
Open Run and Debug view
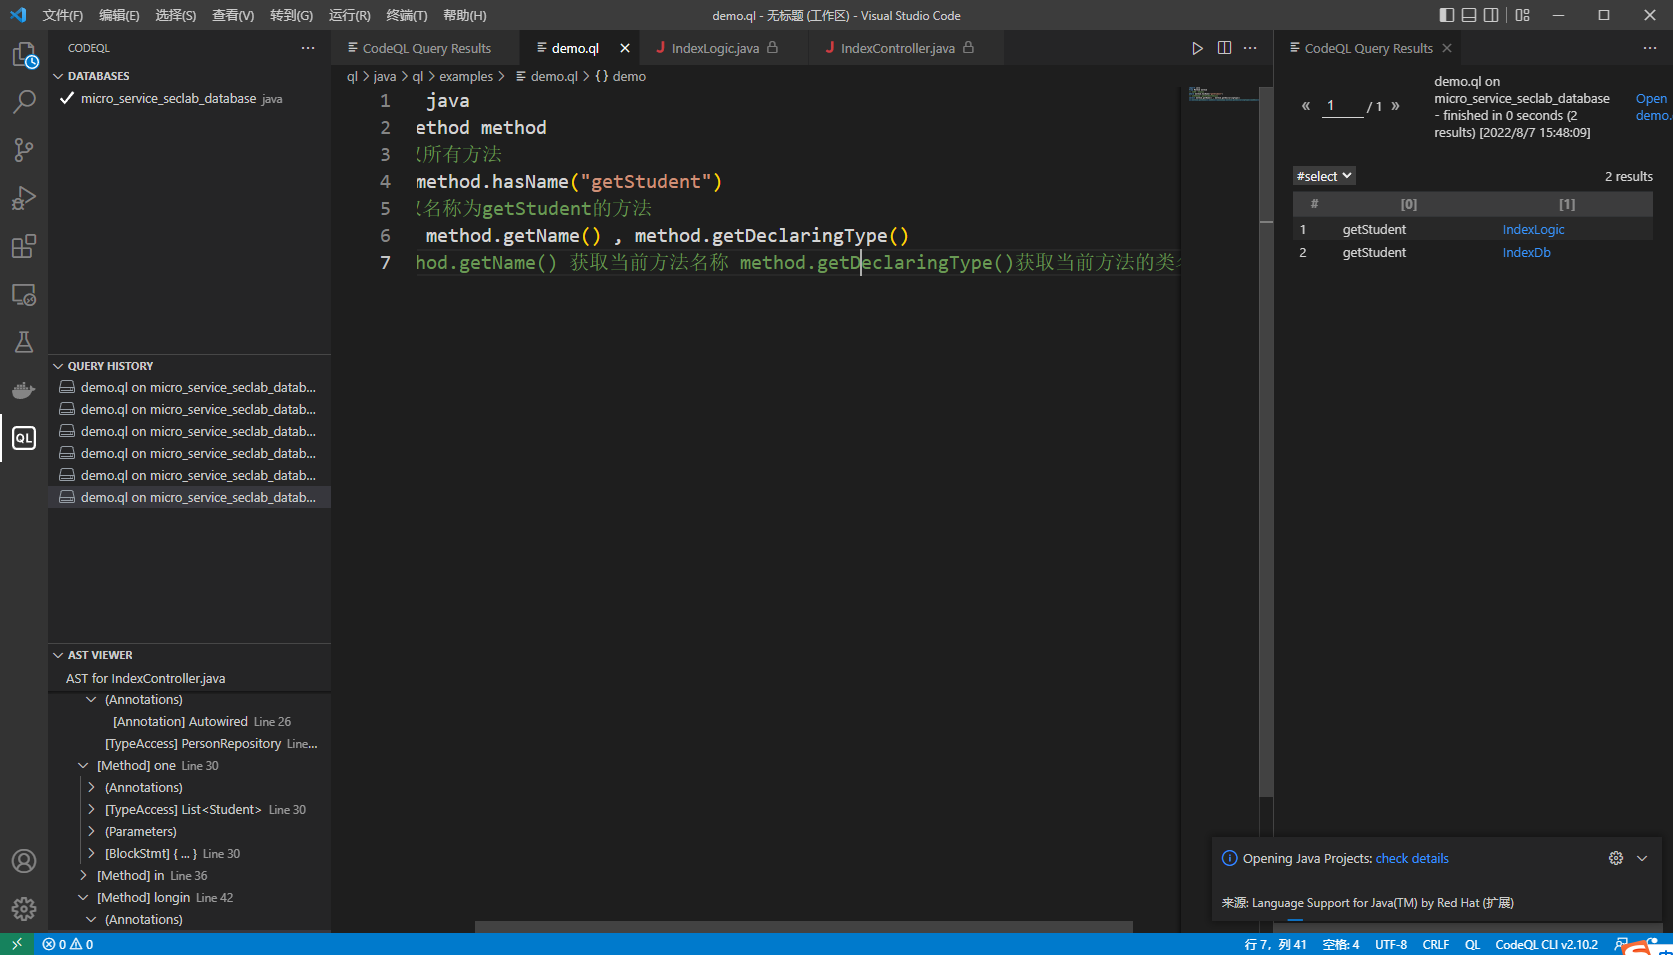(24, 198)
